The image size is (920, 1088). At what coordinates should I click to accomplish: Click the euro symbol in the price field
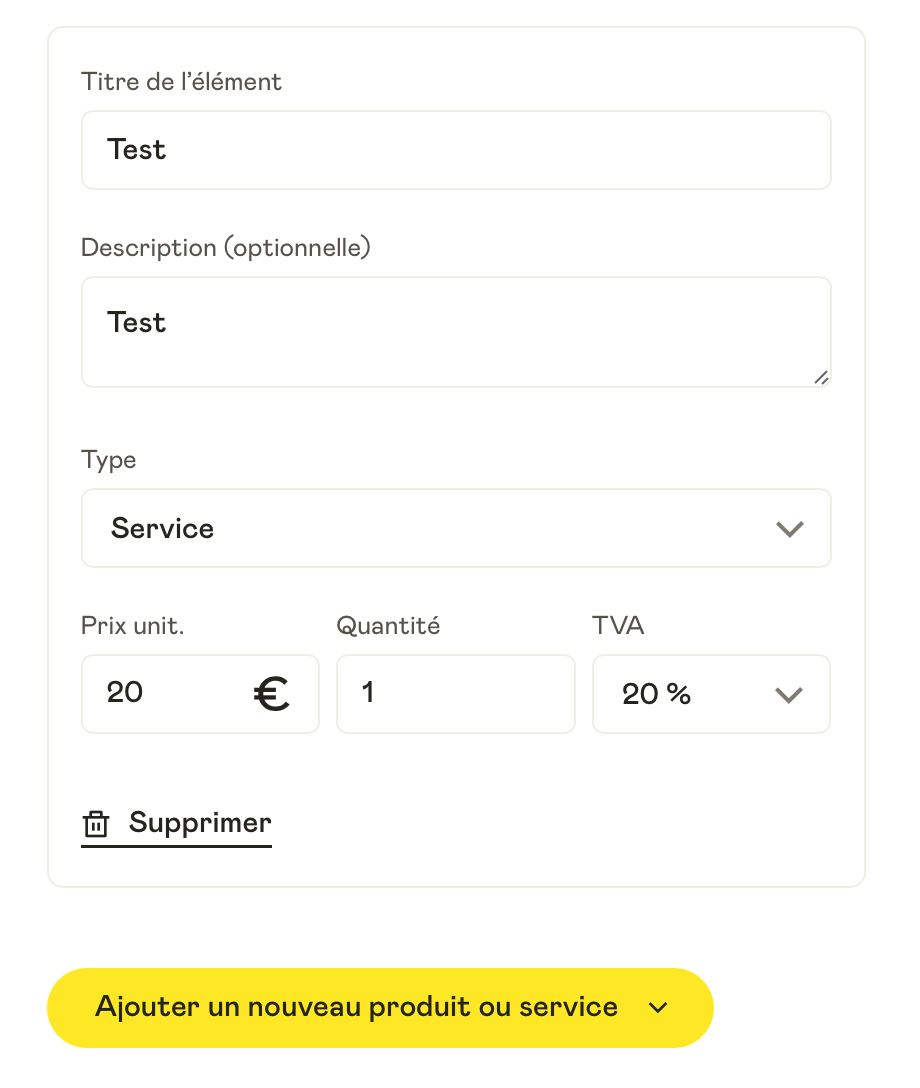click(271, 694)
